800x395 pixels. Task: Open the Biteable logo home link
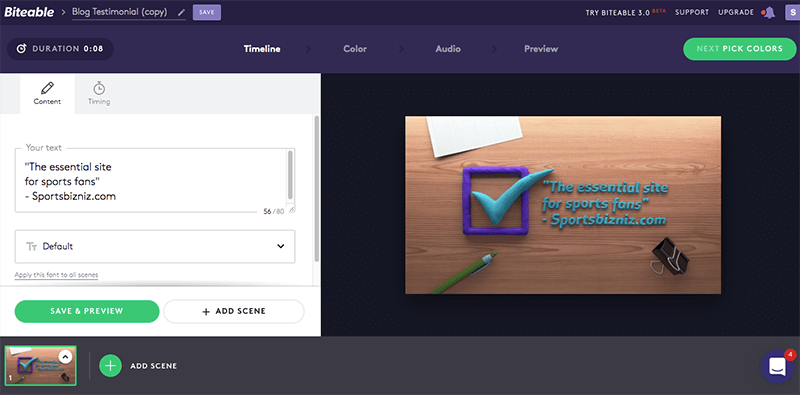[29, 12]
